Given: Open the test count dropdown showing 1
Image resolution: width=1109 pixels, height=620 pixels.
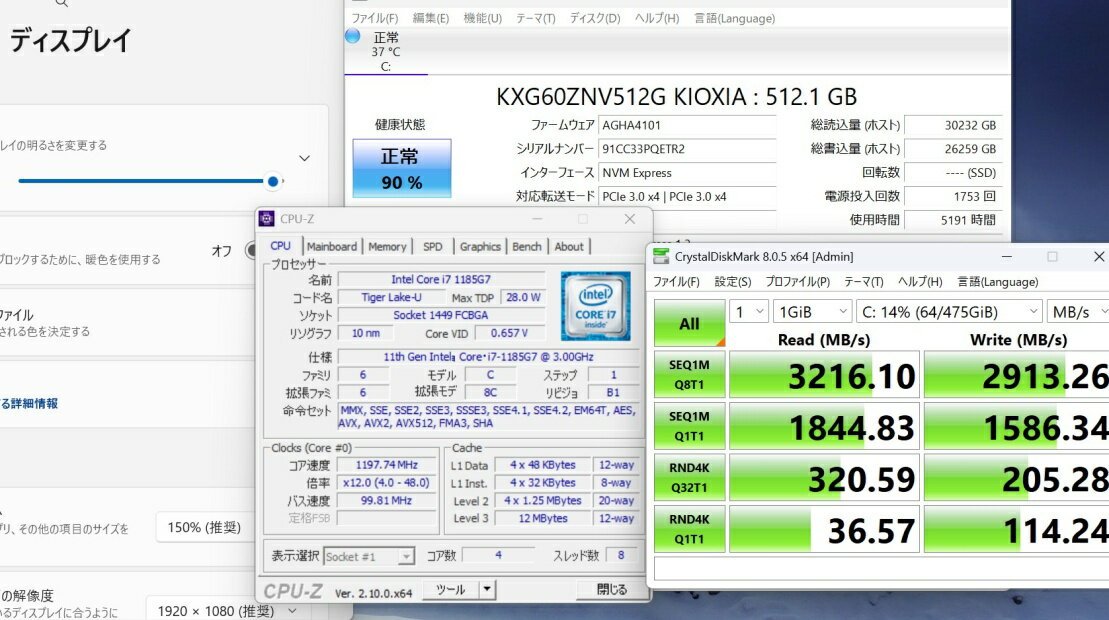Looking at the screenshot, I should pyautogui.click(x=748, y=312).
